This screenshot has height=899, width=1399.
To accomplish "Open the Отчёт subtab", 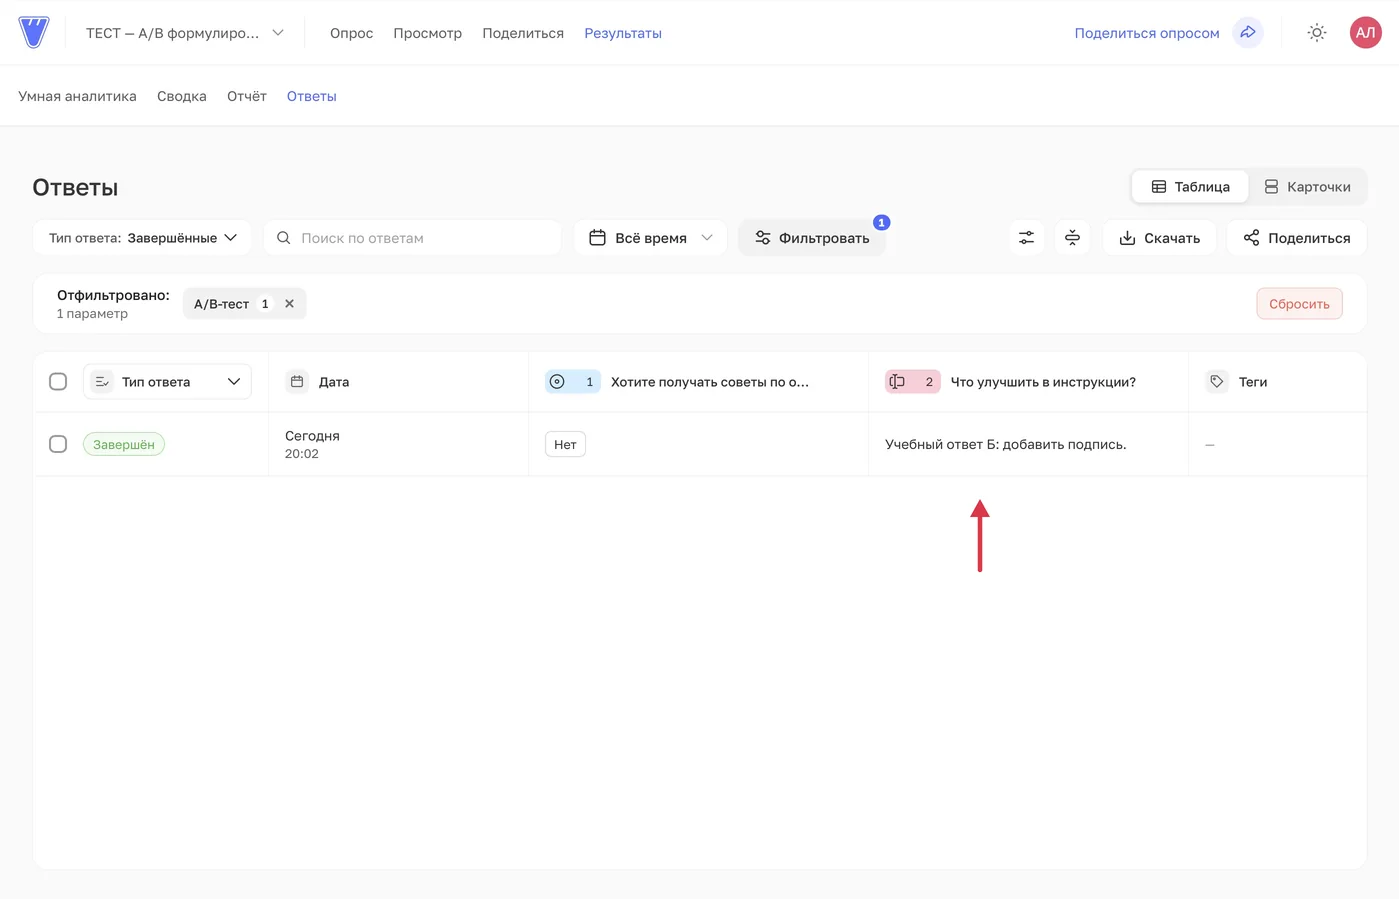I will click(x=247, y=96).
